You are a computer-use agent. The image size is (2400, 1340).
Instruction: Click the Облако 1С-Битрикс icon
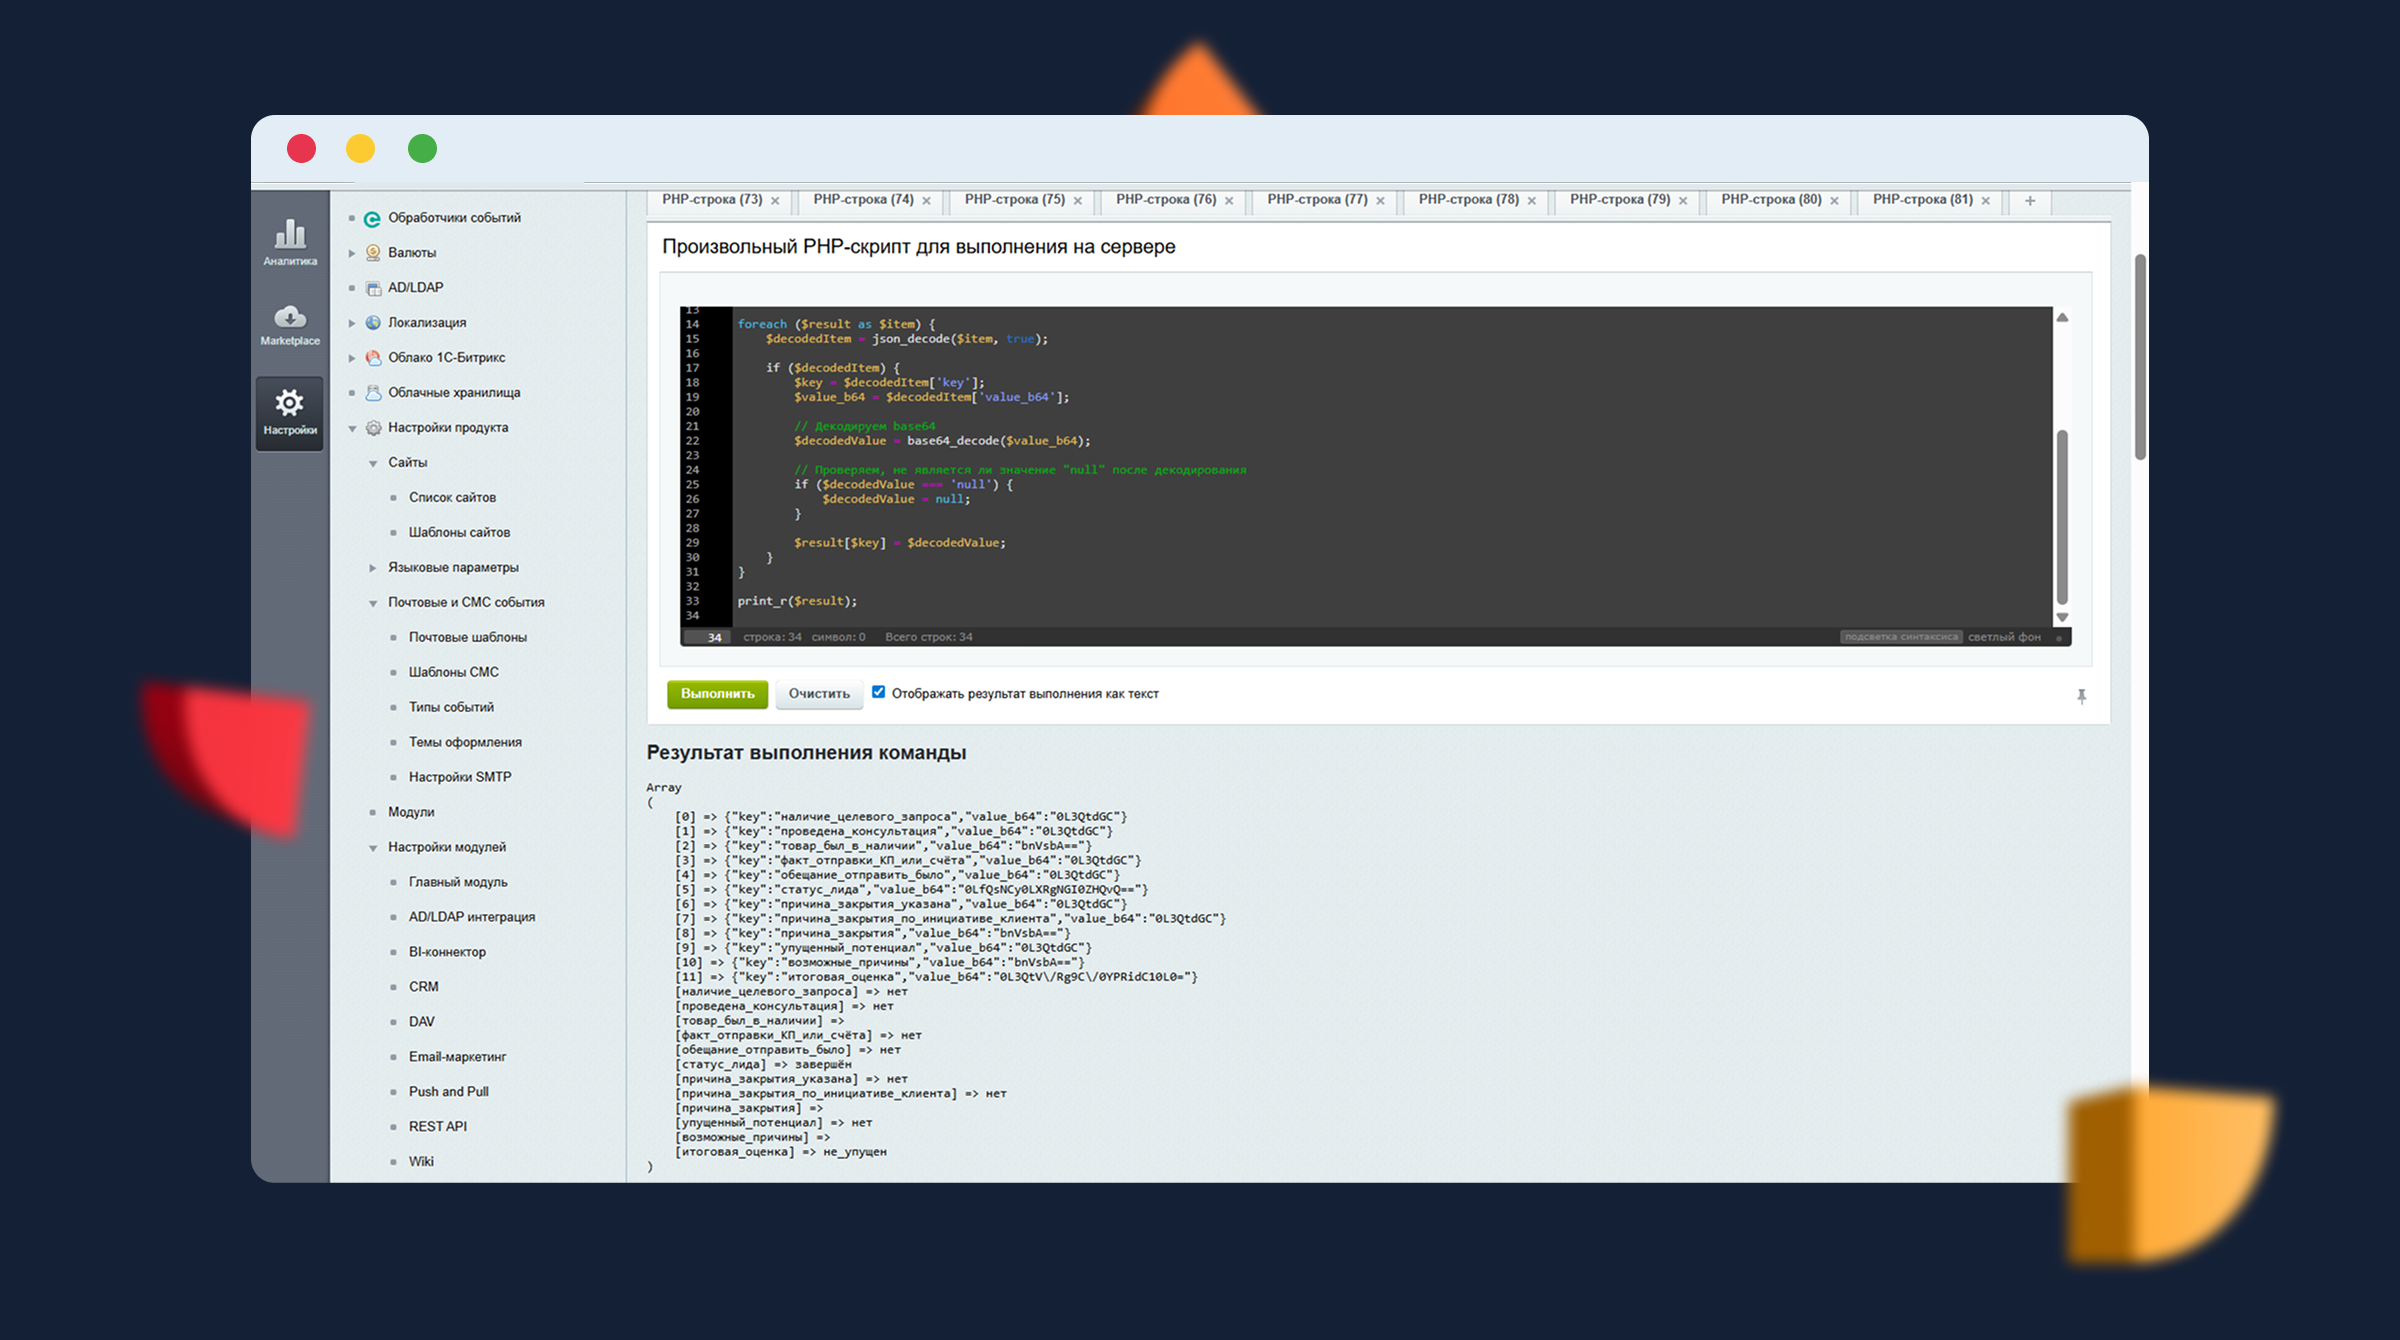[x=373, y=358]
